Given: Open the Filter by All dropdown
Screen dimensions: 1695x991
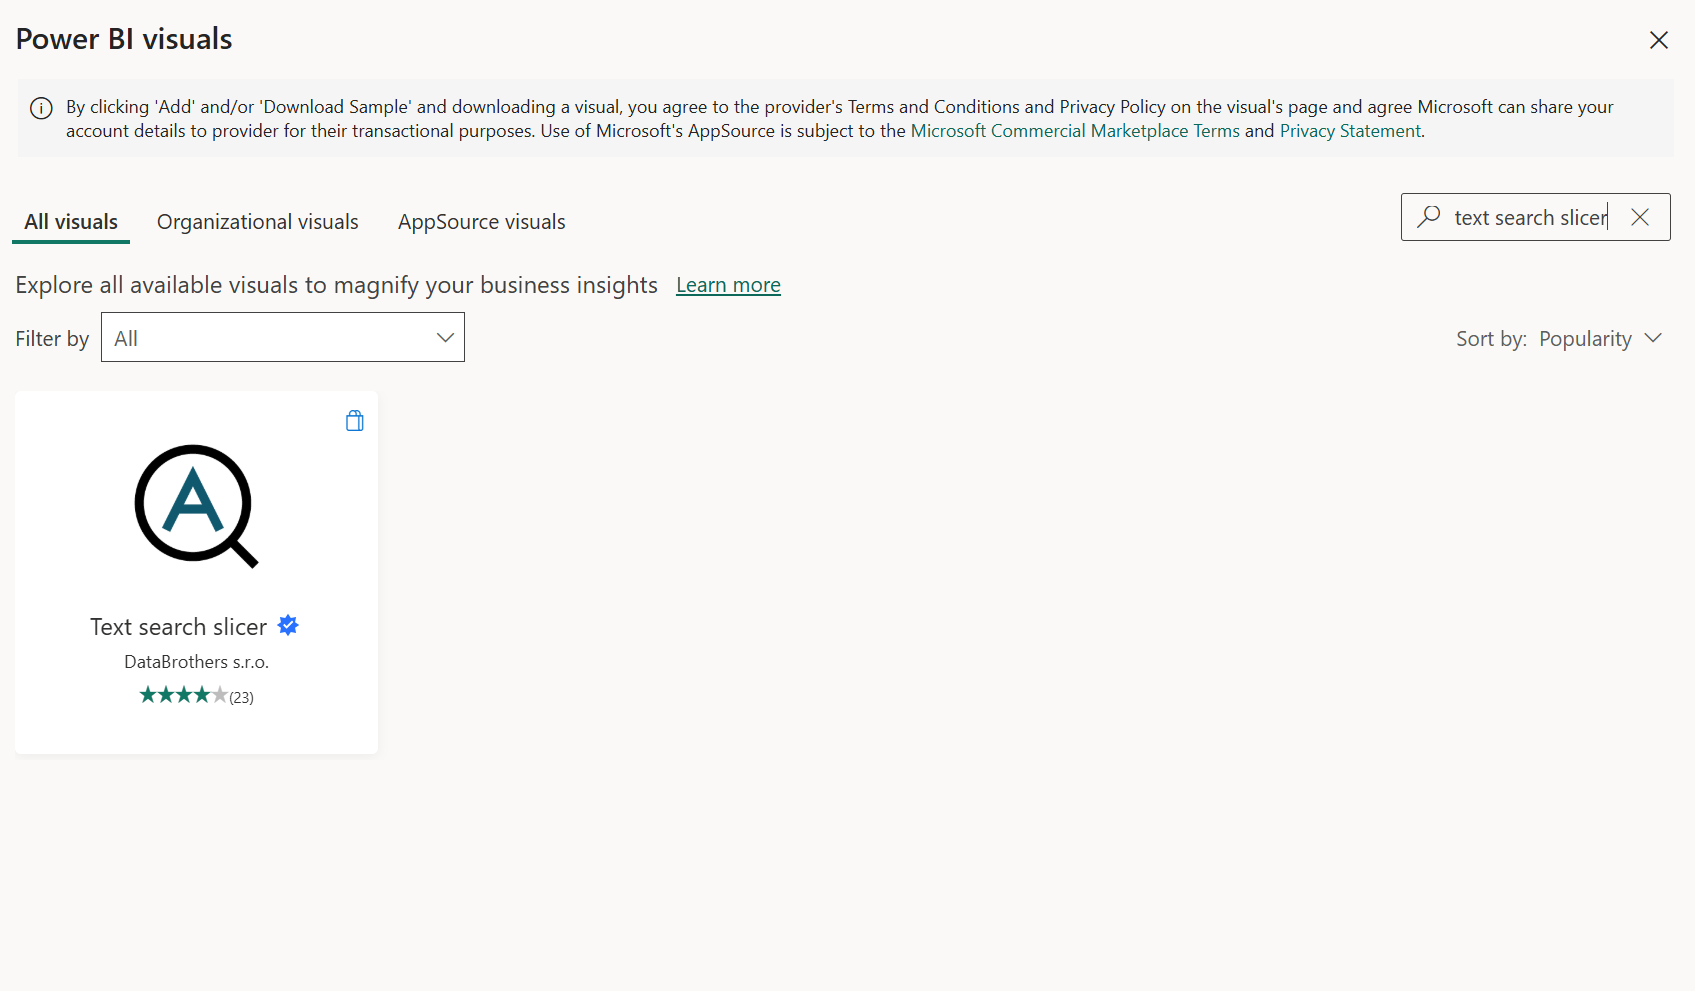Looking at the screenshot, I should [x=283, y=337].
